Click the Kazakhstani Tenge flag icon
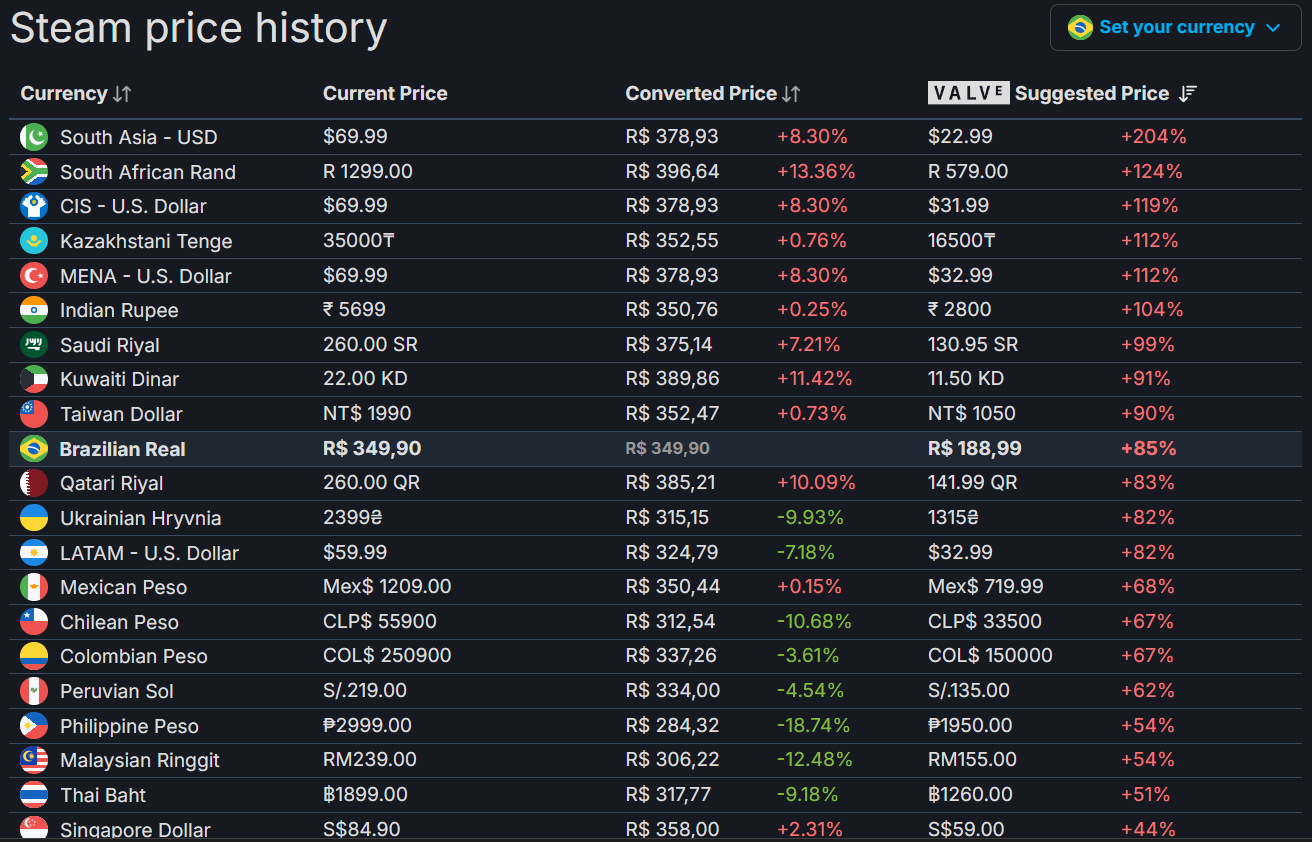 [34, 241]
